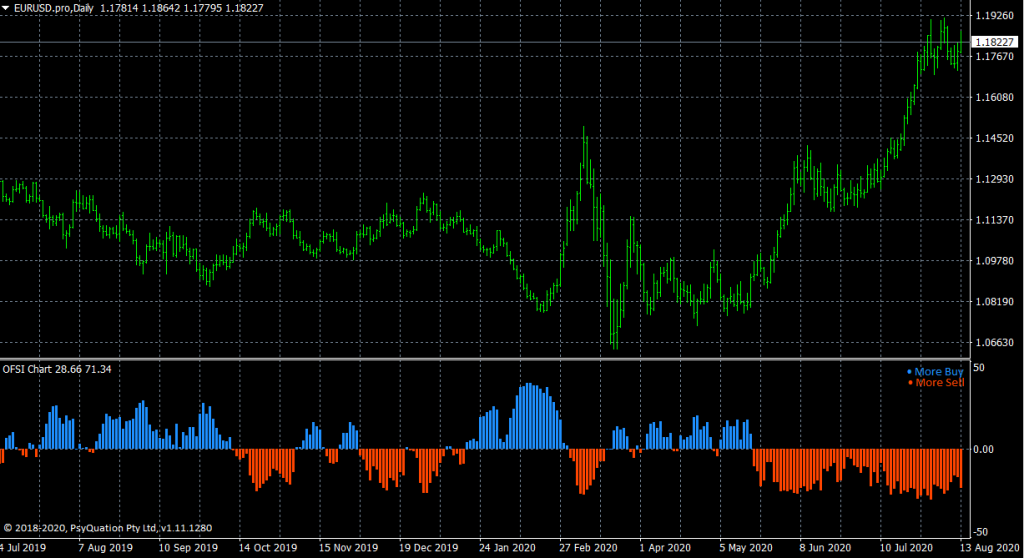Select the 1.08190 price axis label
The height and width of the screenshot is (558, 1024).
[995, 301]
